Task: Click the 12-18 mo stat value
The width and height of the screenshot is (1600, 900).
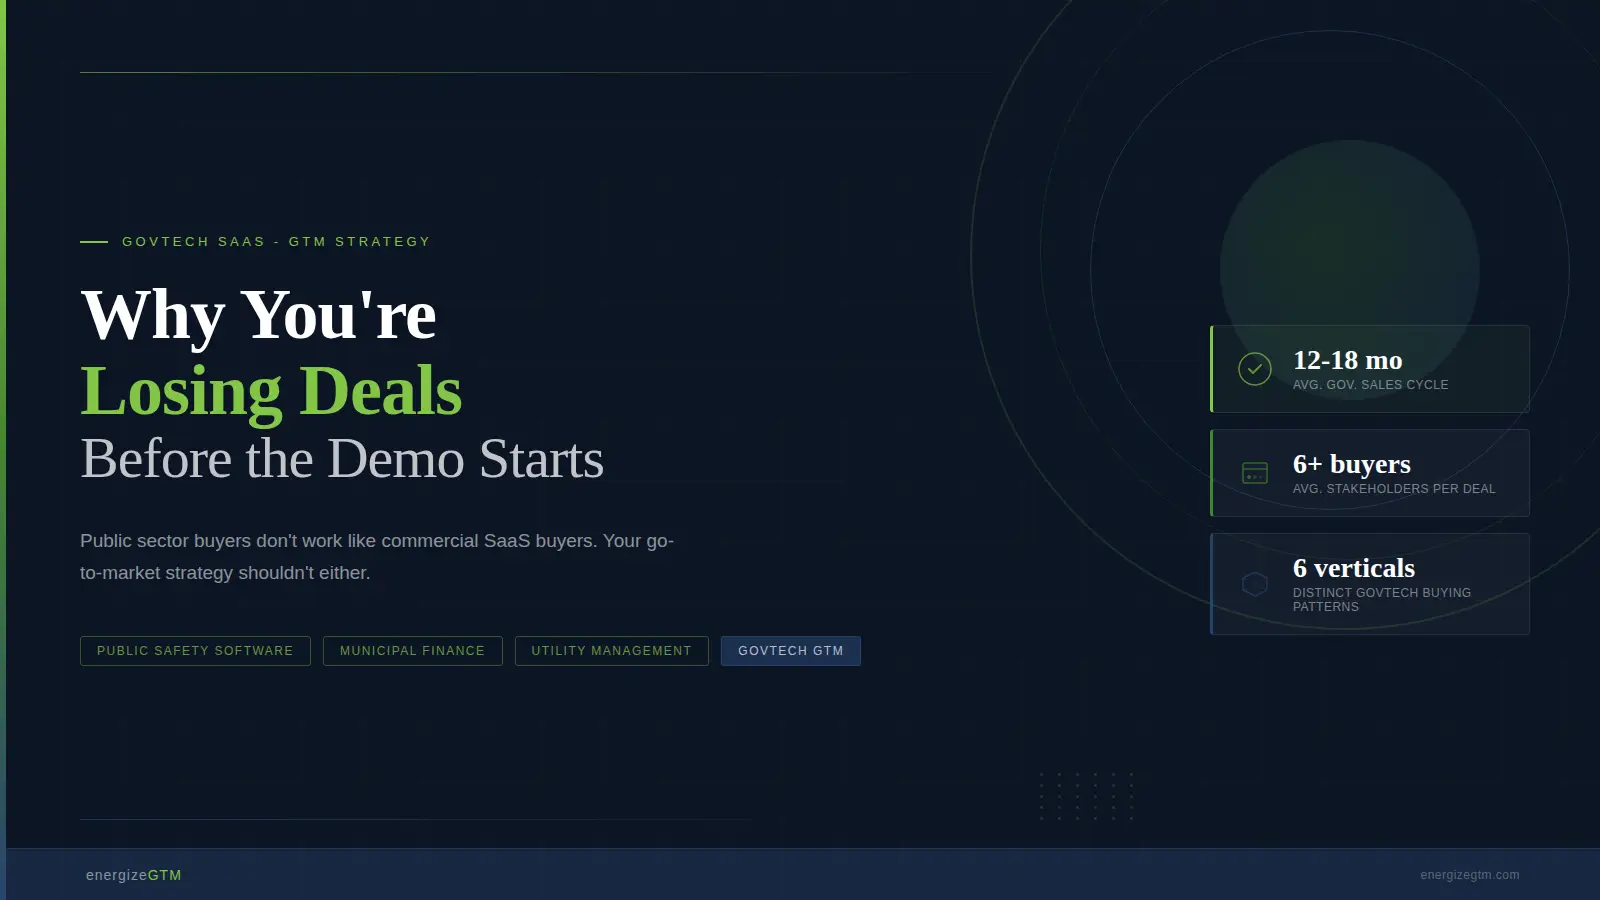Action: point(1347,360)
